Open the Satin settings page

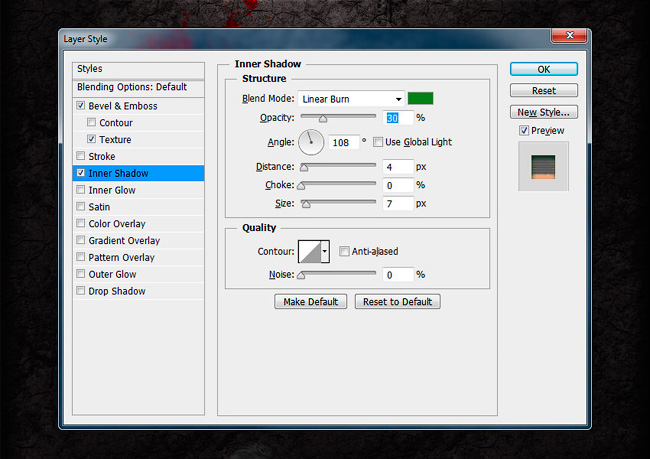[99, 207]
